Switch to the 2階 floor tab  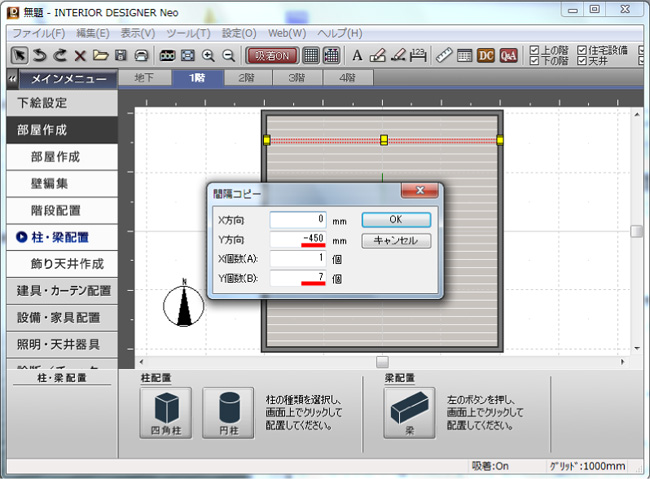[246, 77]
